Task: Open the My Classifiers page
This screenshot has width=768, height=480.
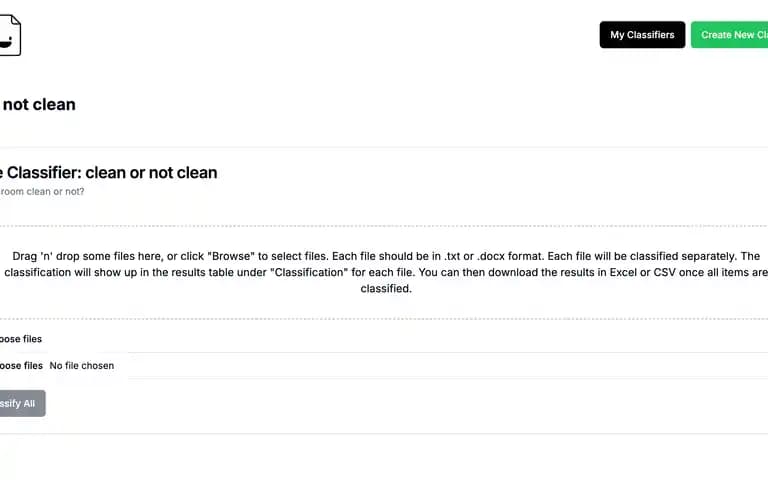Action: pyautogui.click(x=642, y=35)
